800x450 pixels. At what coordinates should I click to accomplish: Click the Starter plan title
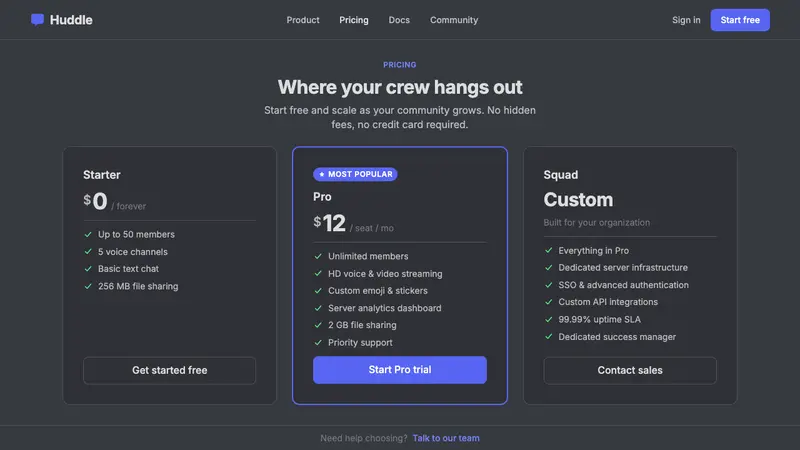point(102,174)
